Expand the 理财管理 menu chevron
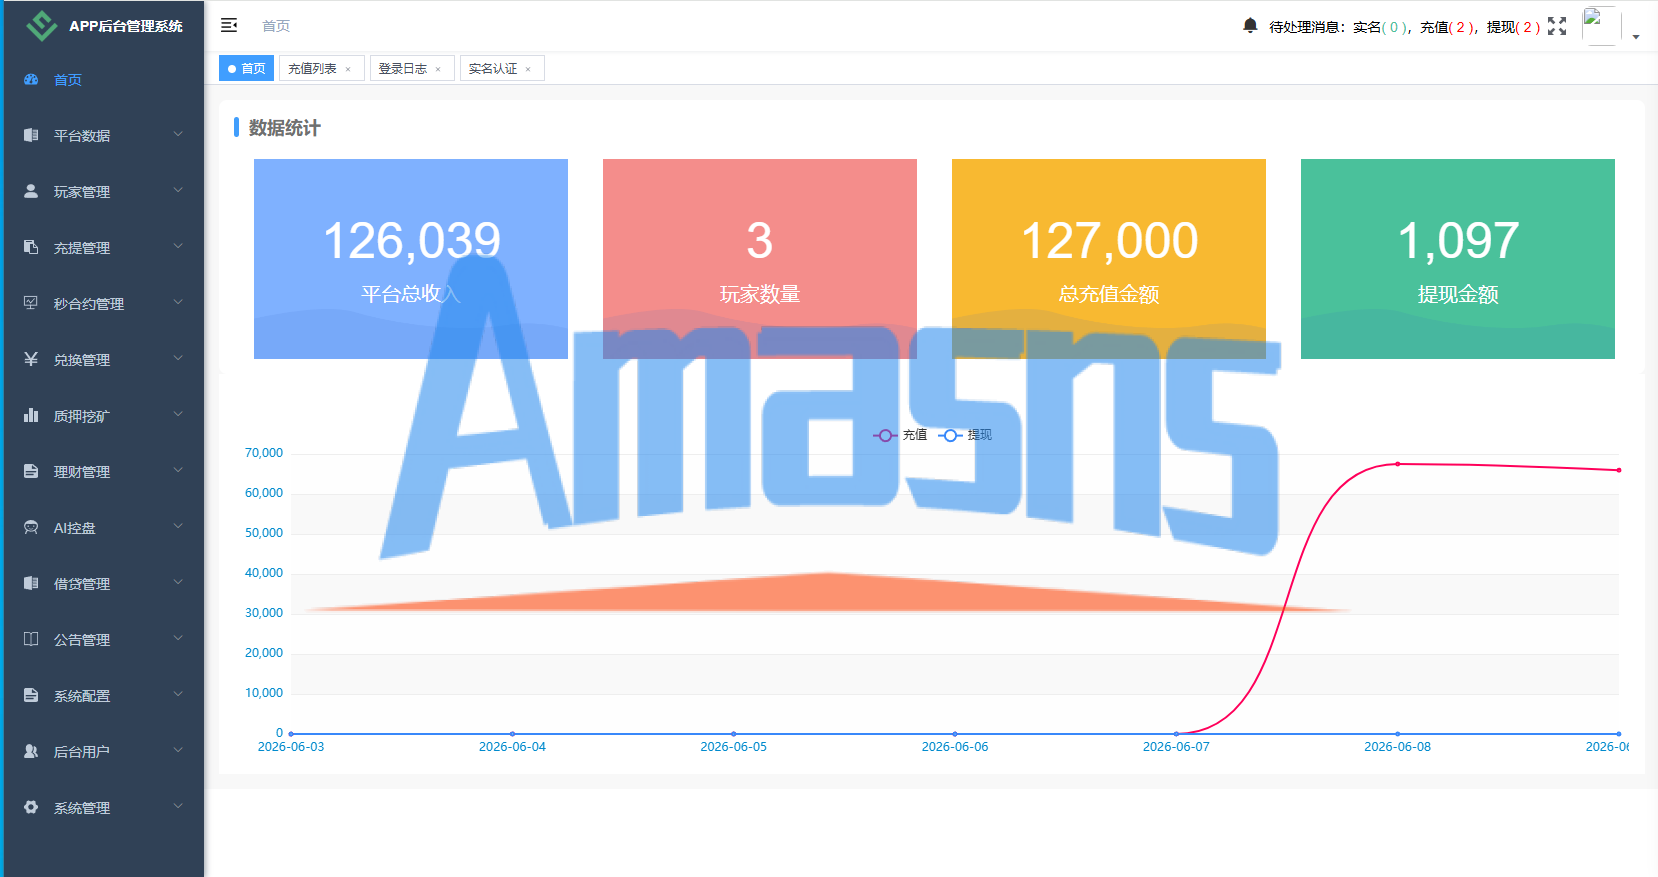 (178, 470)
